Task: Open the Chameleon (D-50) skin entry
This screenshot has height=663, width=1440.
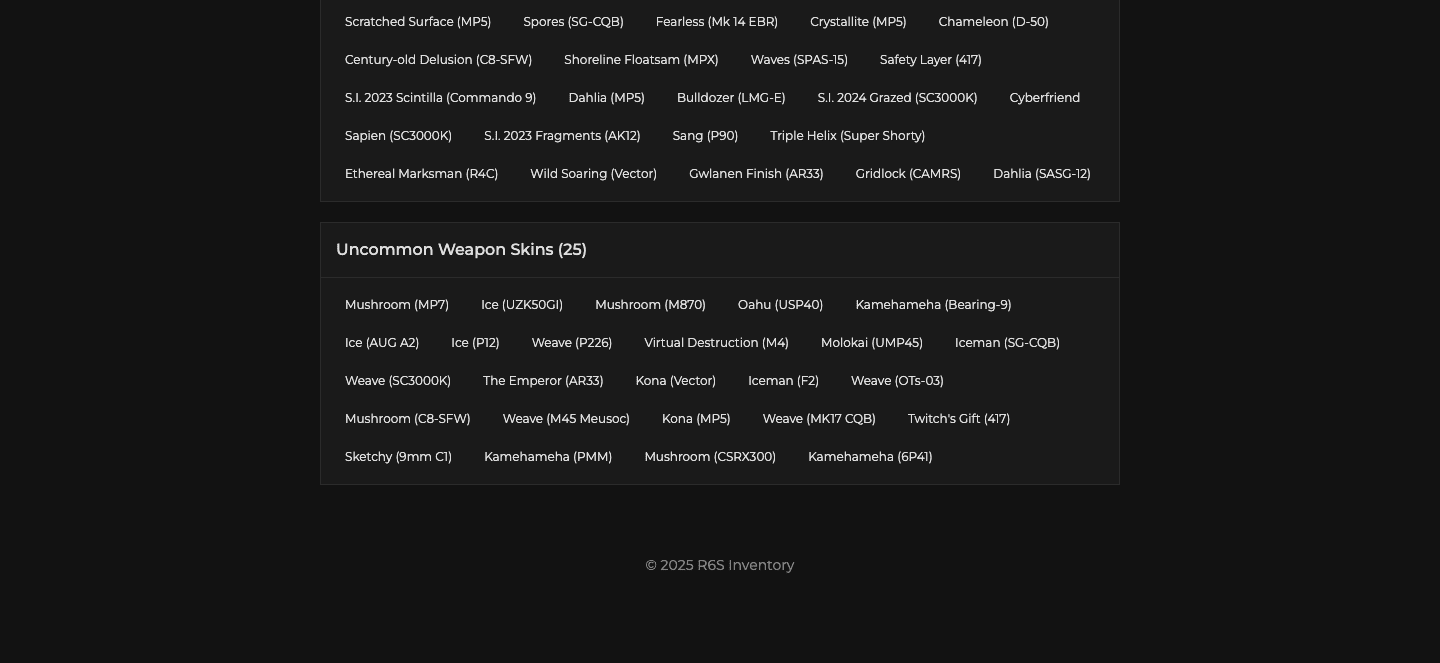Action: click(x=993, y=22)
